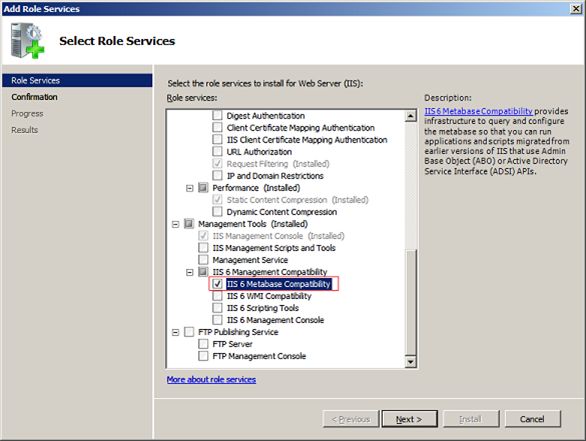The width and height of the screenshot is (586, 441).
Task: Click the scroll up arrow in role services list
Action: tap(410, 116)
